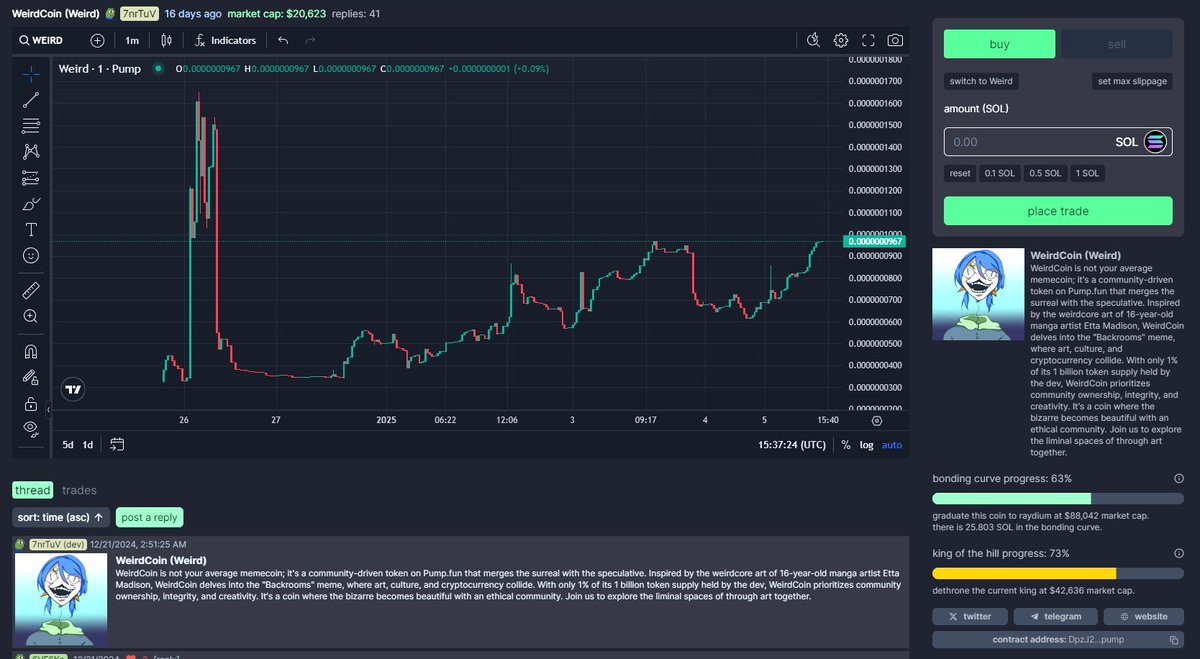Activate the zoom in tool
This screenshot has width=1200, height=659.
pyautogui.click(x=31, y=316)
